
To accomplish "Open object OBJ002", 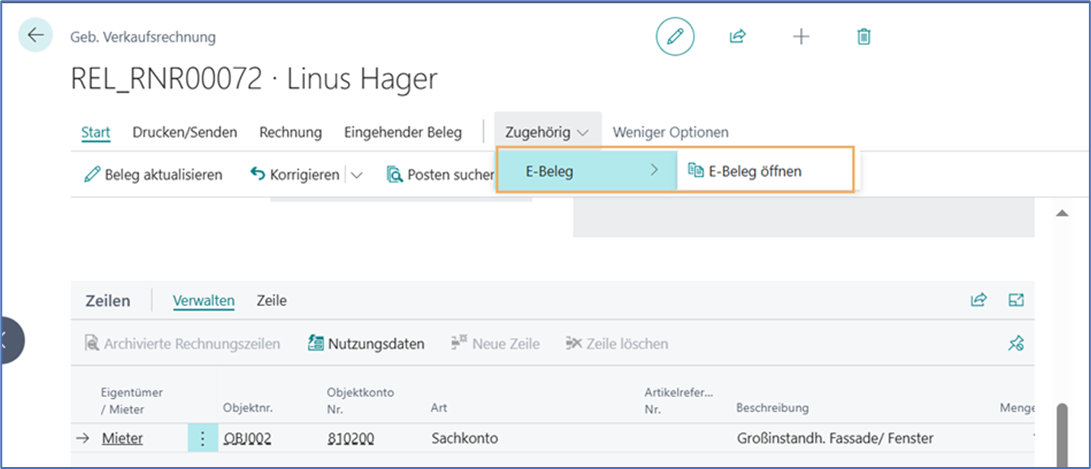I will 247,438.
